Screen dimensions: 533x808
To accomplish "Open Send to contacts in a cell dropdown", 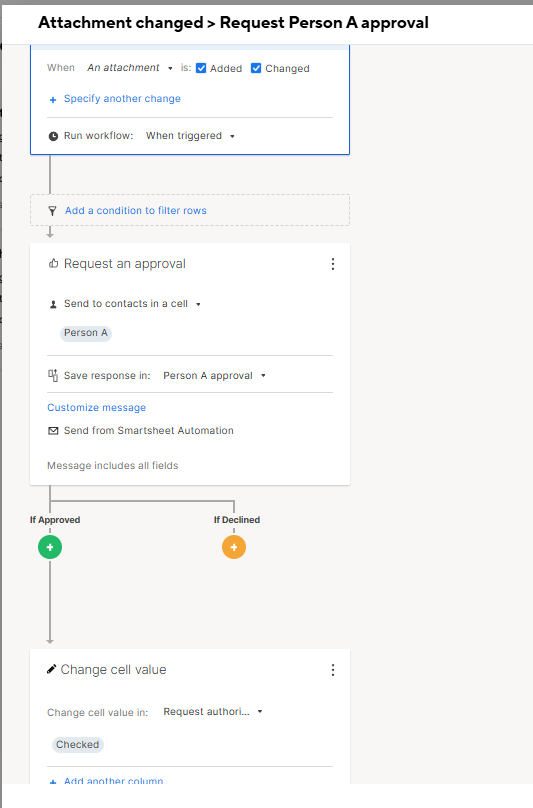I will [x=132, y=304].
